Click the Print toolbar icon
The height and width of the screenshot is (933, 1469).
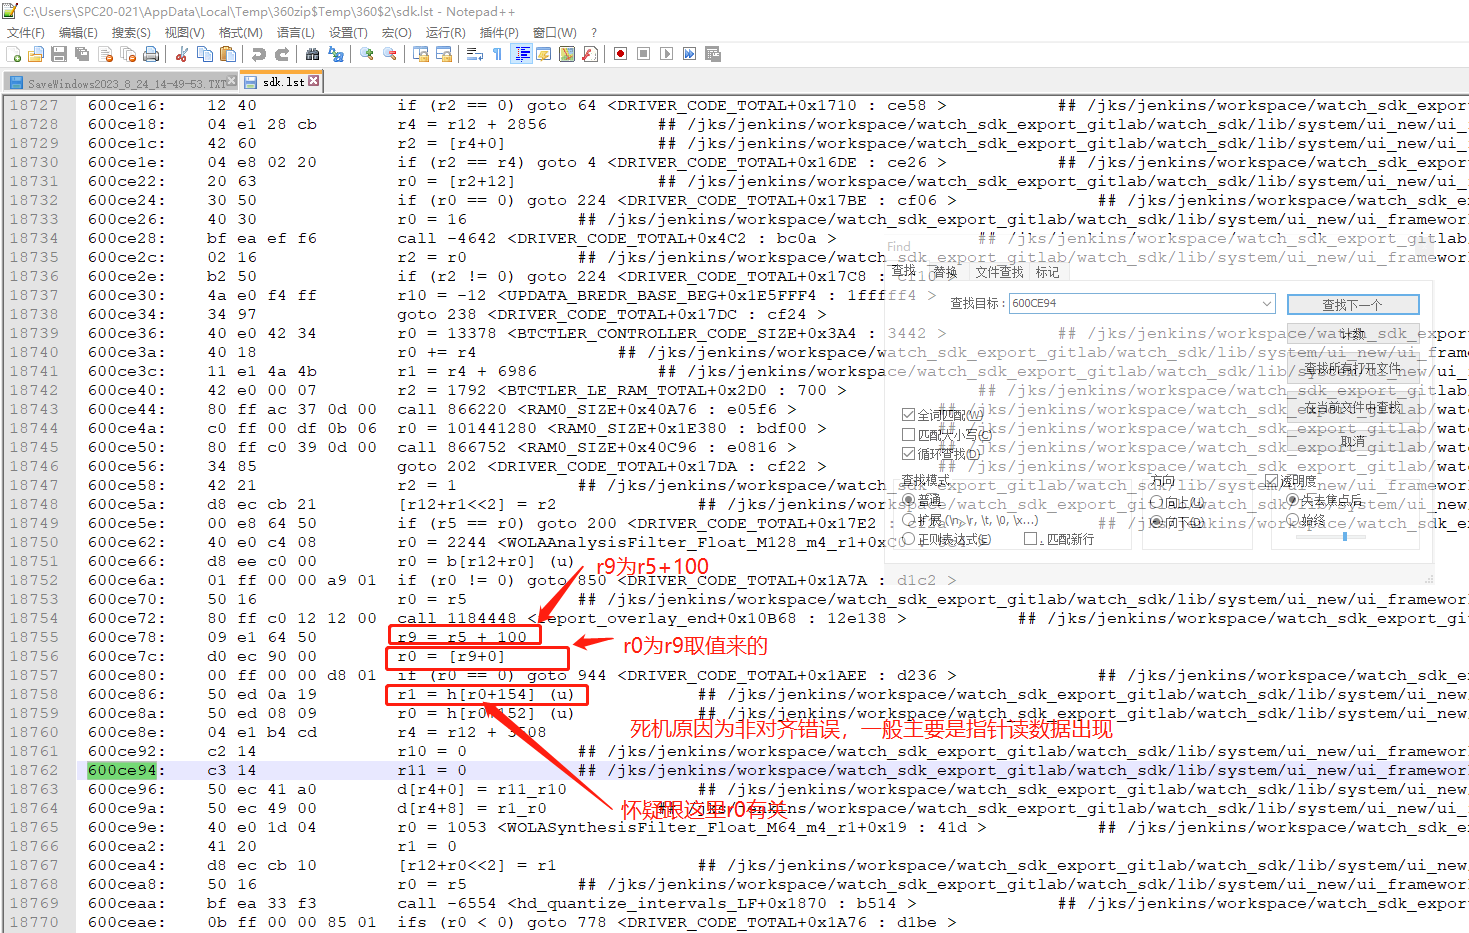pos(151,54)
